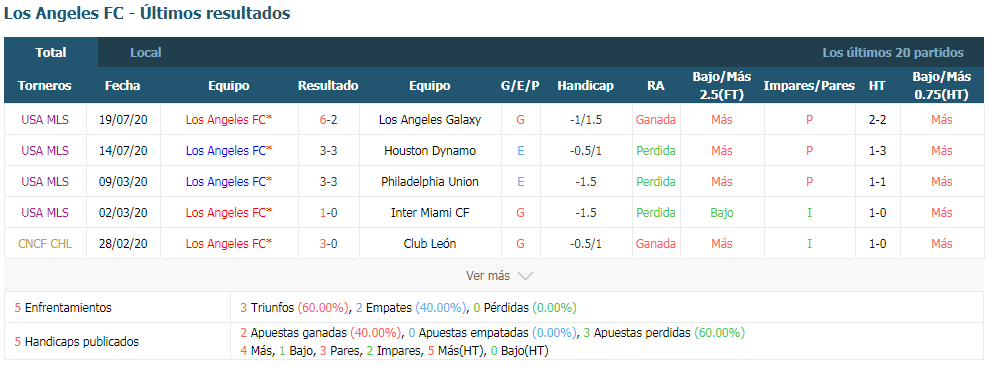The height and width of the screenshot is (367, 990).
Task: Click the 6-2 match result
Action: [x=328, y=119]
